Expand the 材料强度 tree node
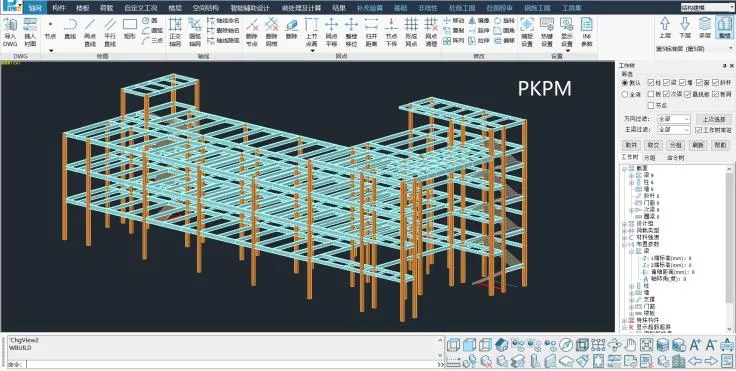This screenshot has height=371, width=736. pyautogui.click(x=624, y=238)
